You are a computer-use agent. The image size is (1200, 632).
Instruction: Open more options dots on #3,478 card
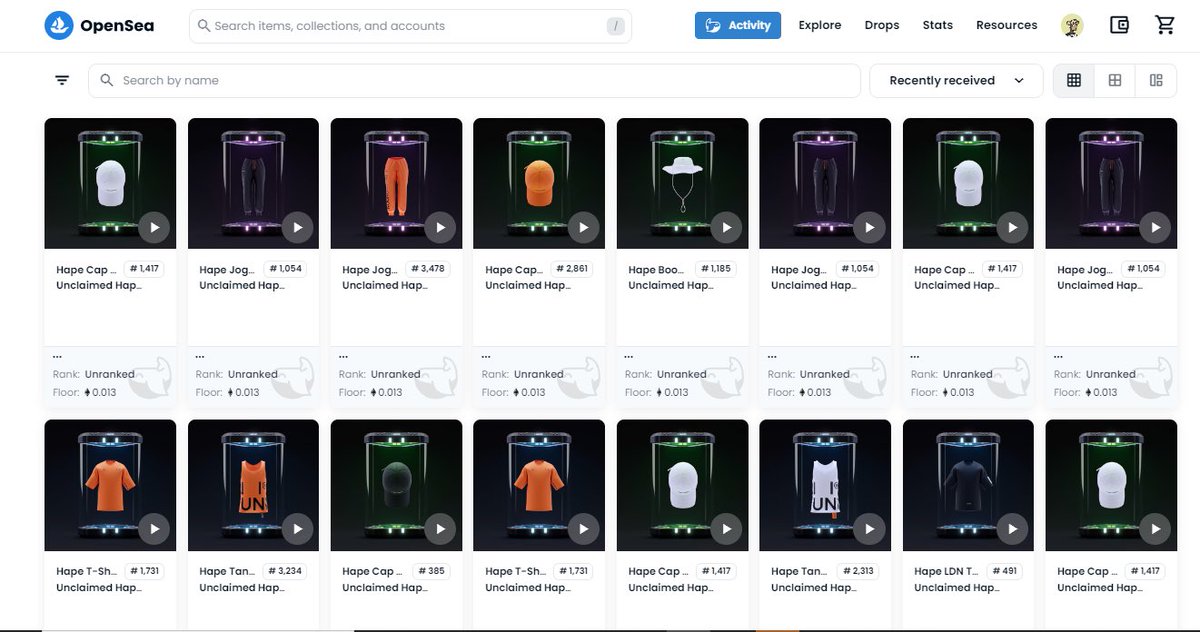coord(344,356)
